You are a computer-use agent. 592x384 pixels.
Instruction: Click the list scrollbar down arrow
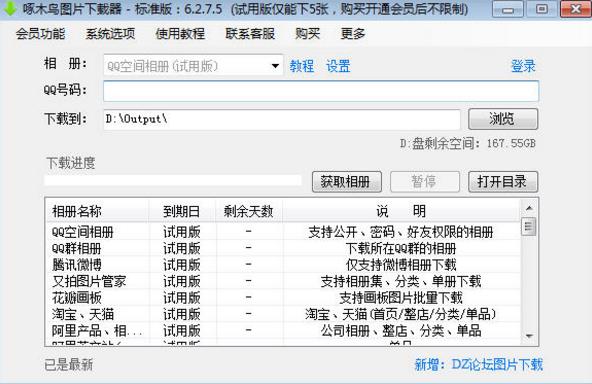[x=529, y=335]
